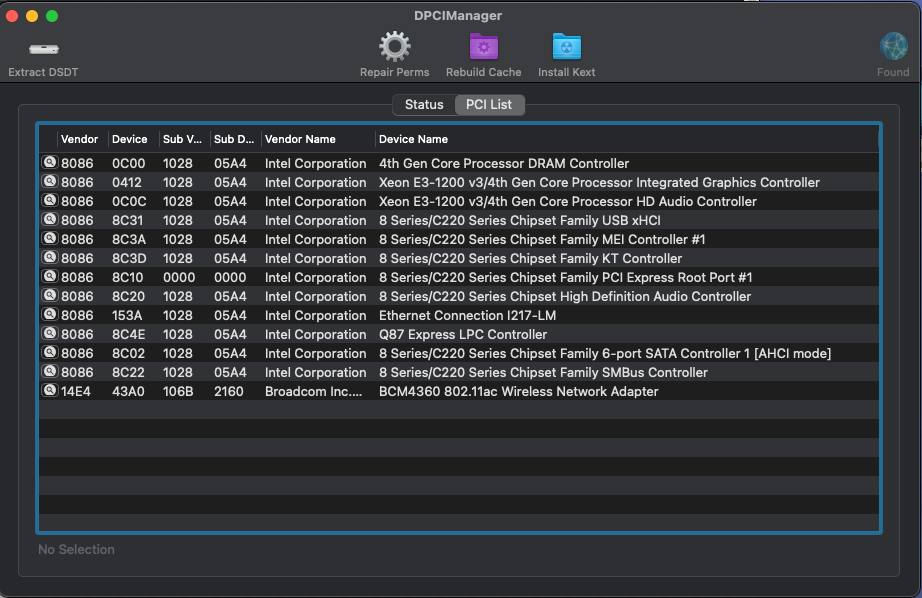Click the green zoom window button
This screenshot has width=922, height=598.
pyautogui.click(x=52, y=16)
